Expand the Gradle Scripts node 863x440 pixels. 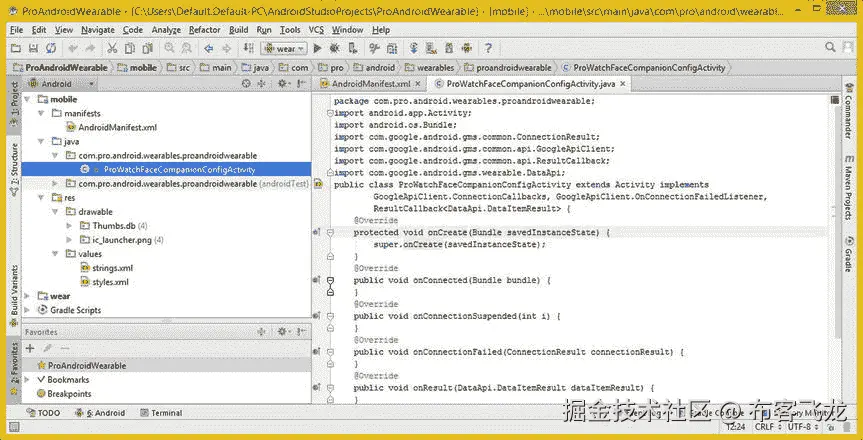[x=27, y=310]
